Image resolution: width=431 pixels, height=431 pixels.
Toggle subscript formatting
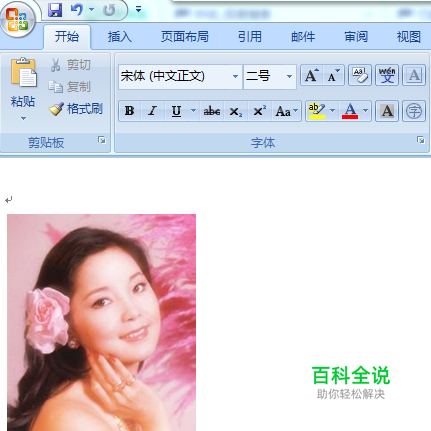coord(236,111)
